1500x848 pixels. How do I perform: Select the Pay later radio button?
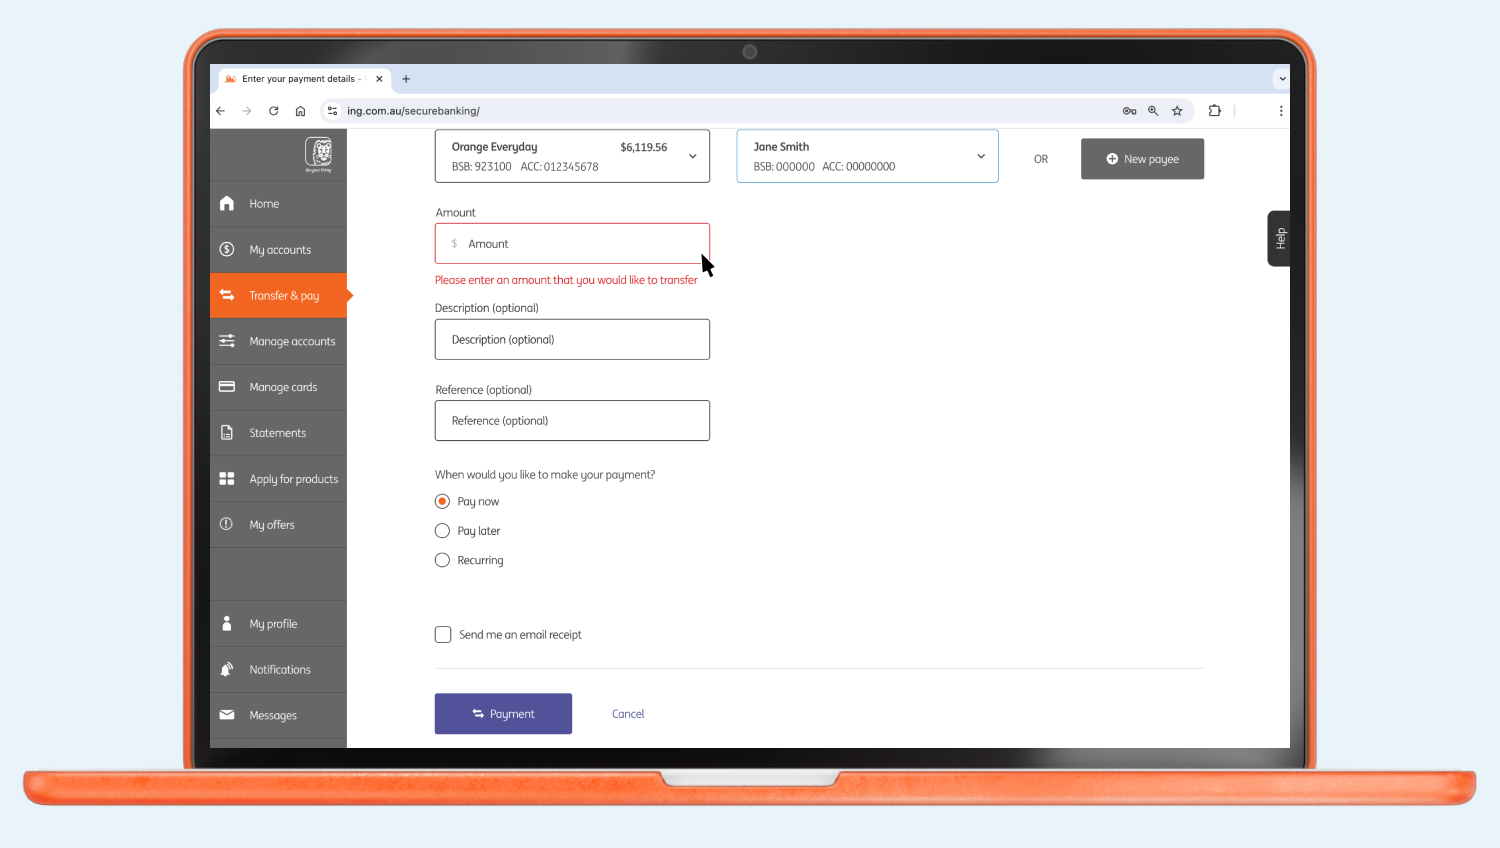click(442, 530)
